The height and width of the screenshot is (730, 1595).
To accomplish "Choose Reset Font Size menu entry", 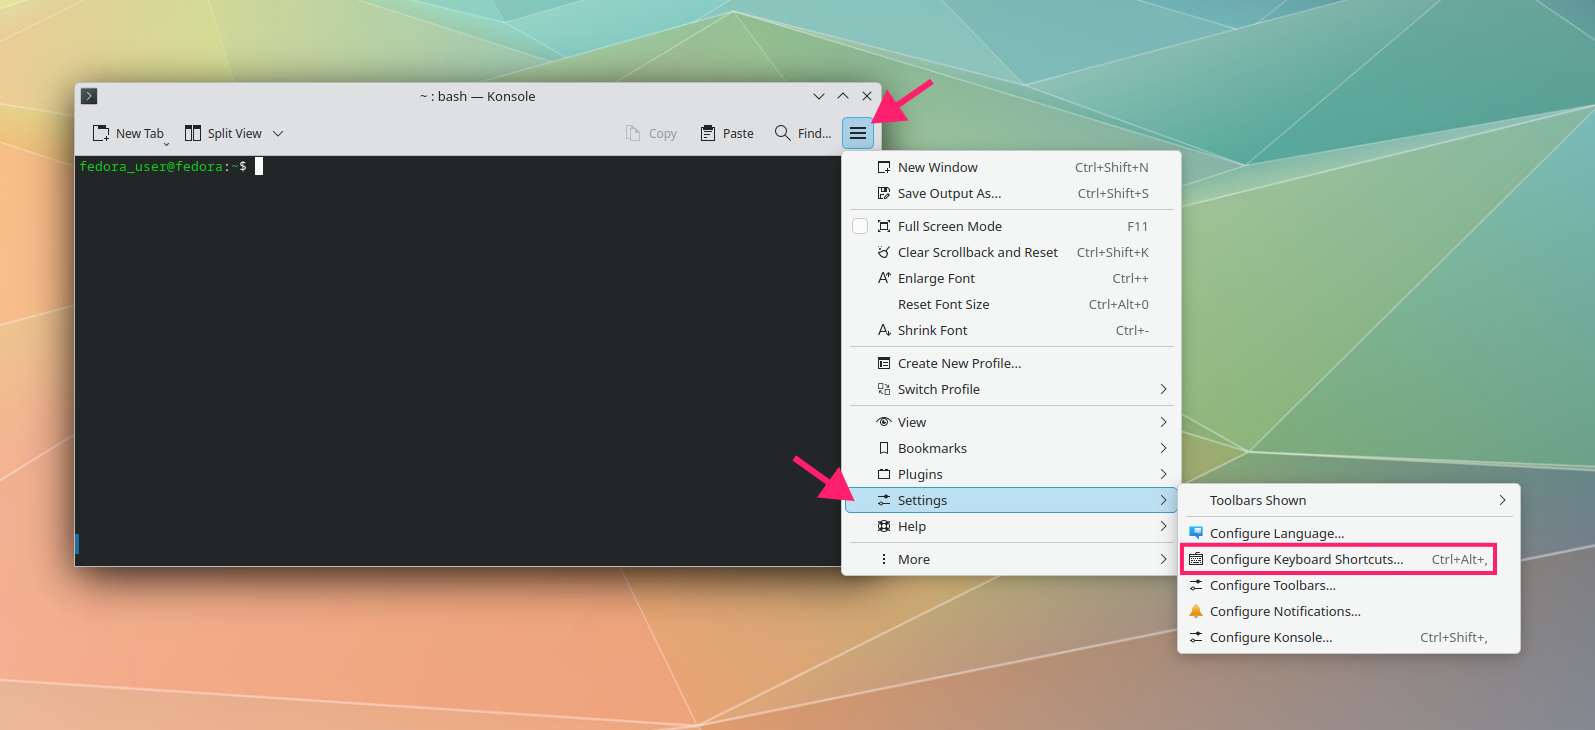I will [1011, 304].
